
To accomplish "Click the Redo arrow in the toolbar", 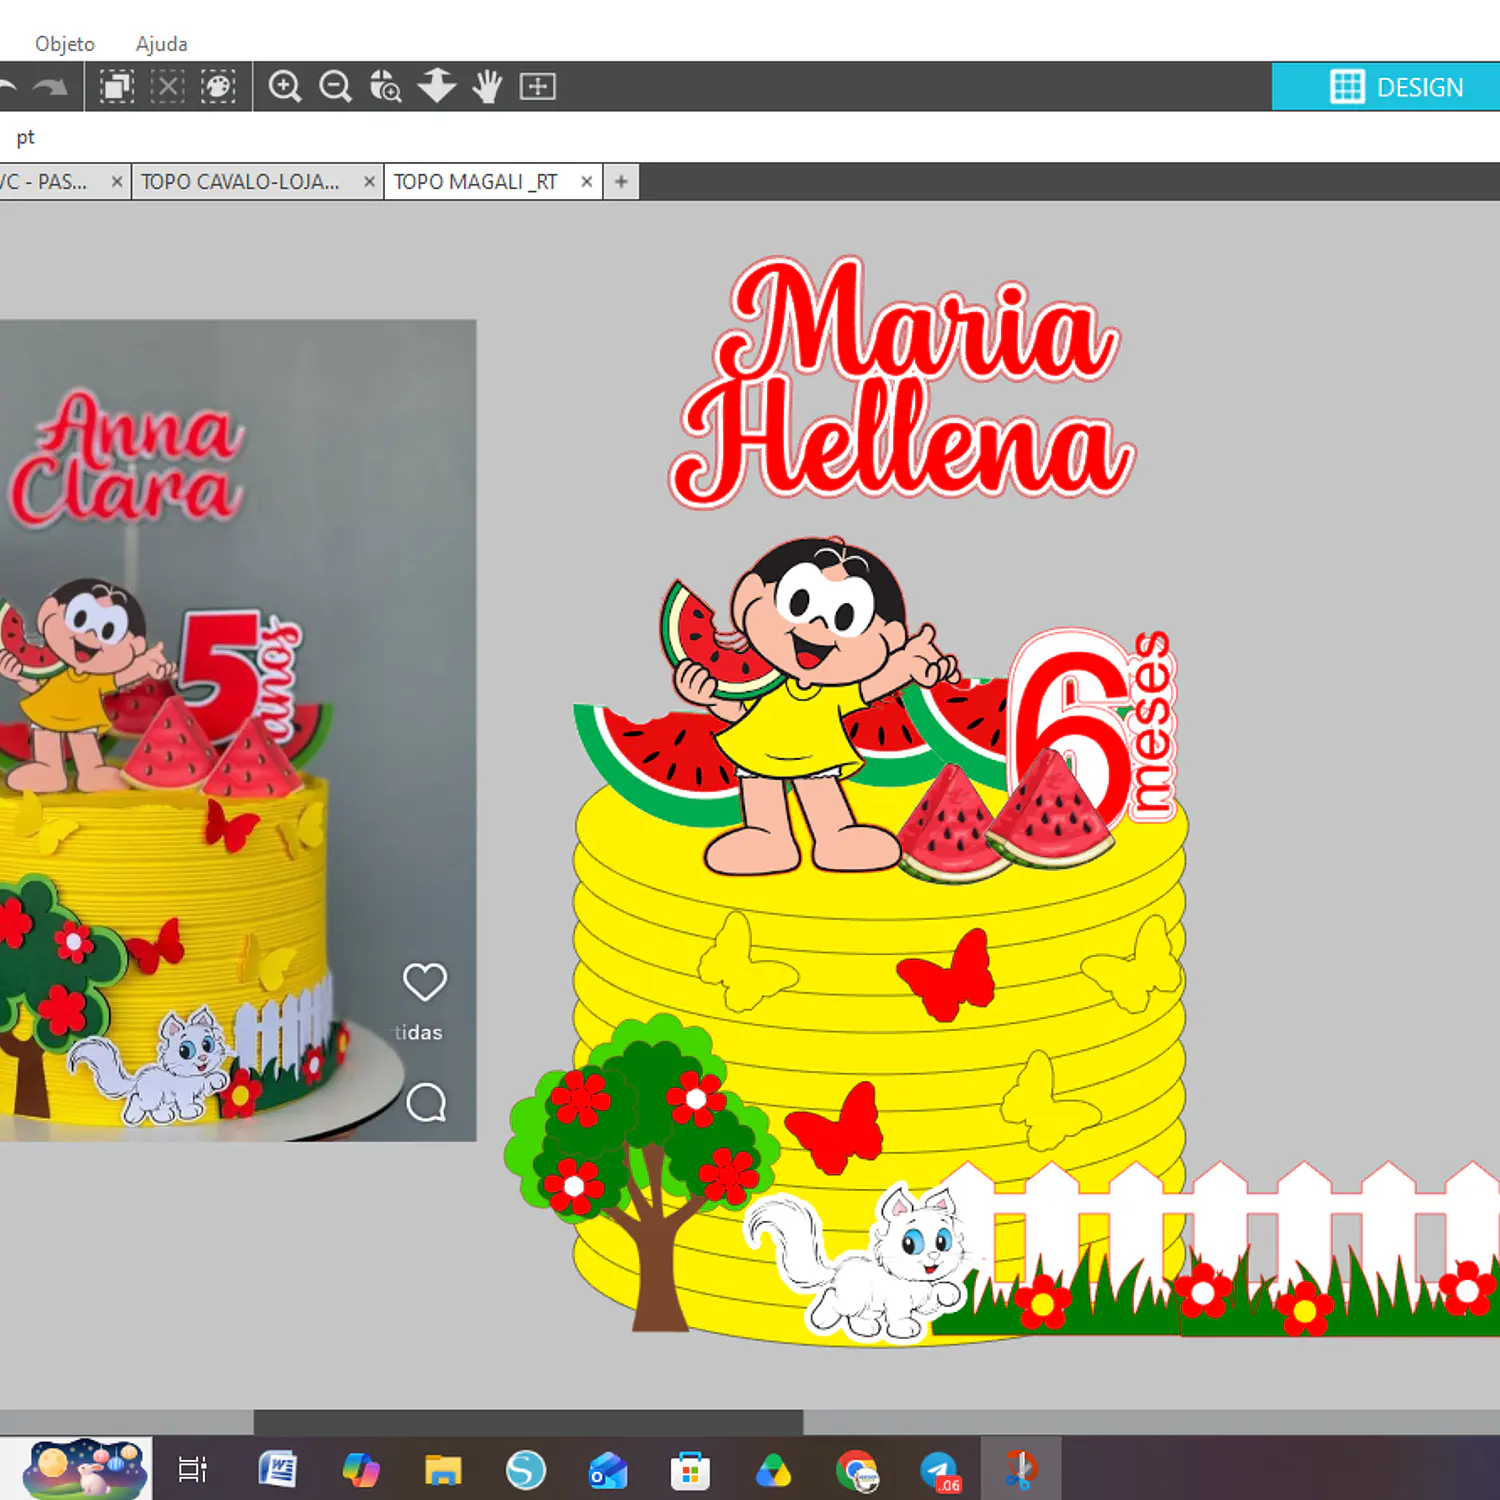I will [50, 87].
